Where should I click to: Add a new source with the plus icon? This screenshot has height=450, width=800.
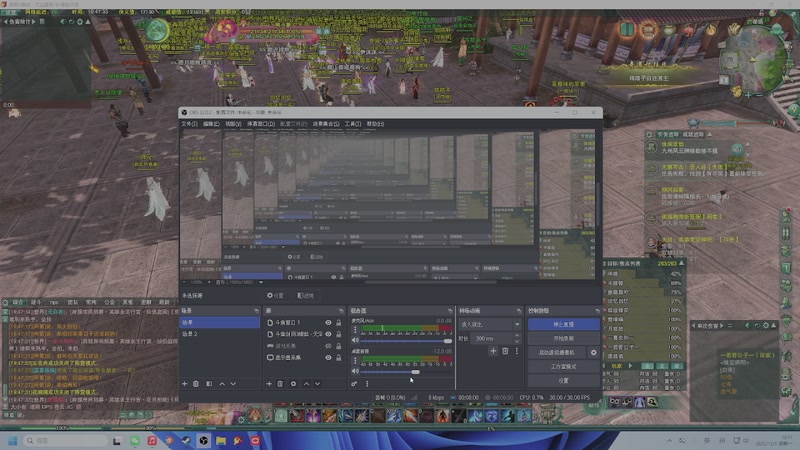[x=269, y=384]
